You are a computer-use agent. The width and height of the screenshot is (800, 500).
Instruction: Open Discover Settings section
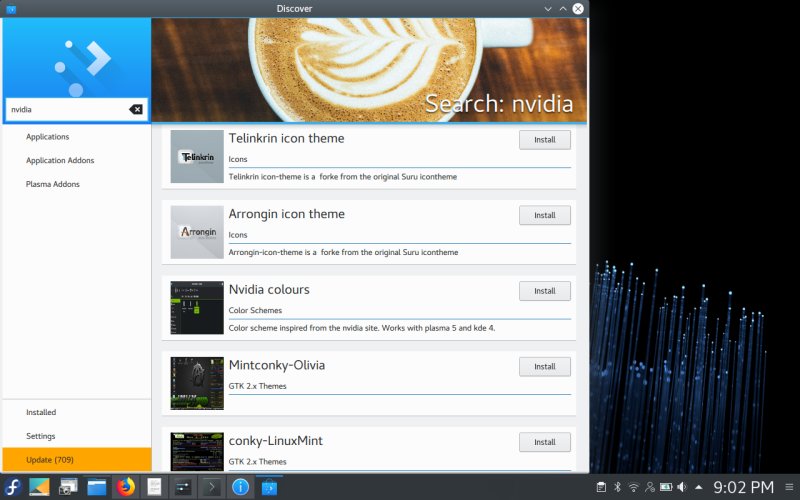click(x=40, y=436)
